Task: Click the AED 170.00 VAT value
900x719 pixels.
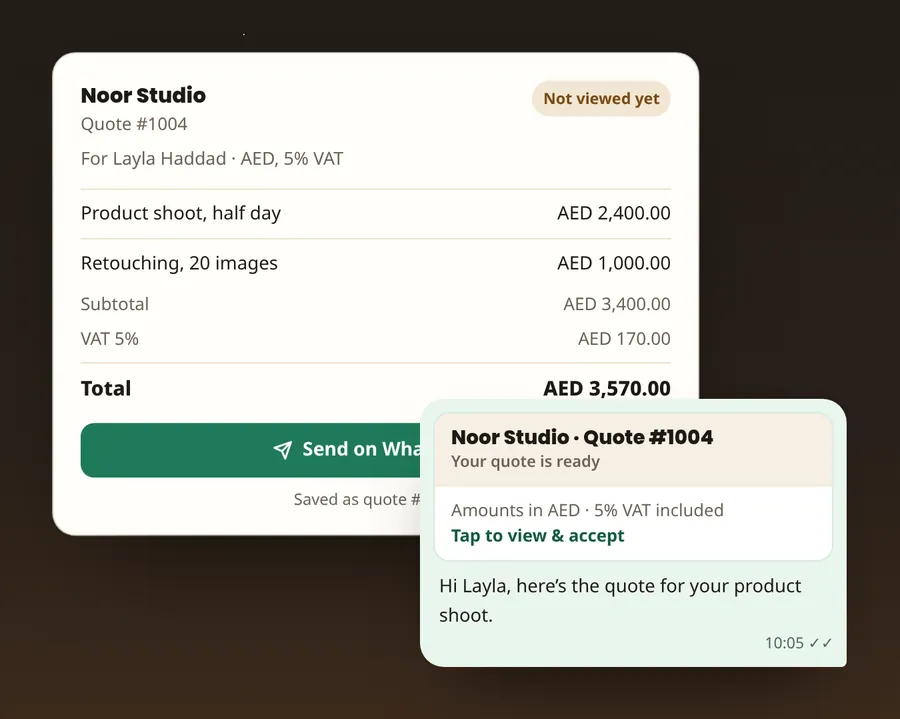Action: [x=624, y=339]
